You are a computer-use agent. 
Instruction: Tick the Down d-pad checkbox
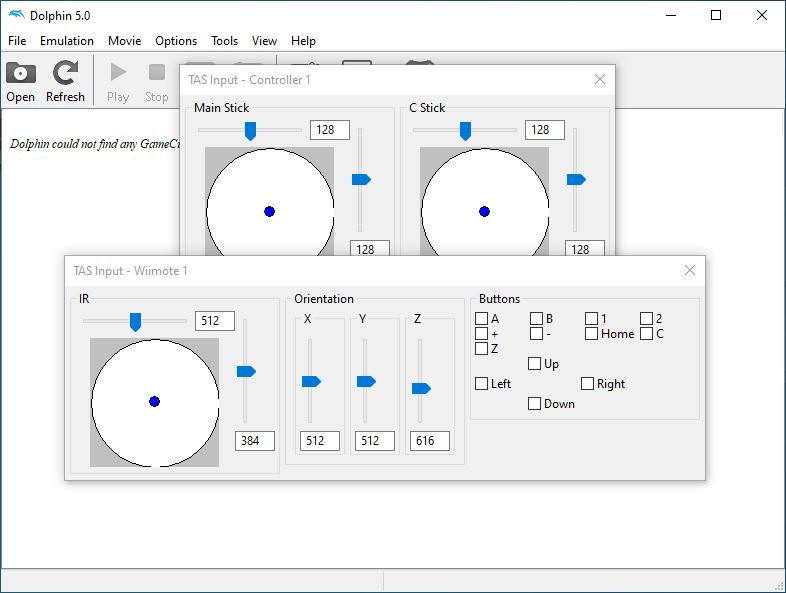(534, 404)
